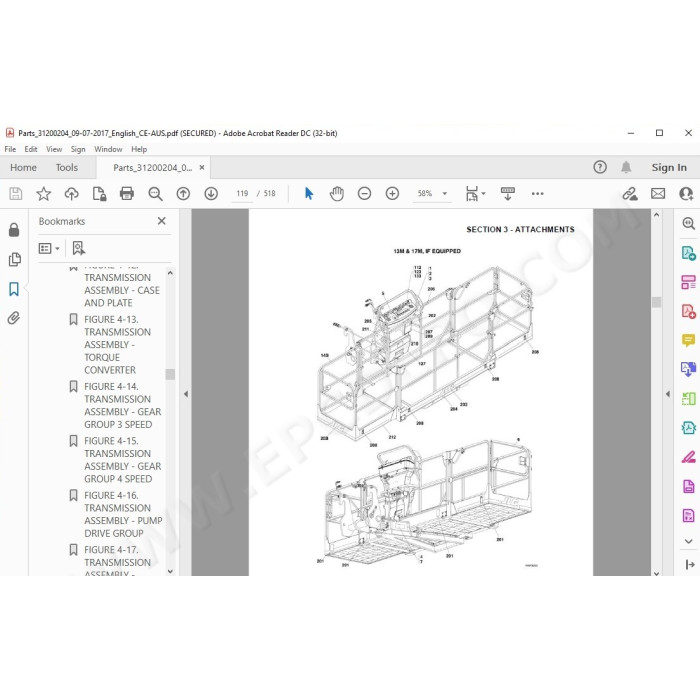Click the document vertical scrollbar thumb
Image resolution: width=700 pixels, height=700 pixels.
coord(656,302)
